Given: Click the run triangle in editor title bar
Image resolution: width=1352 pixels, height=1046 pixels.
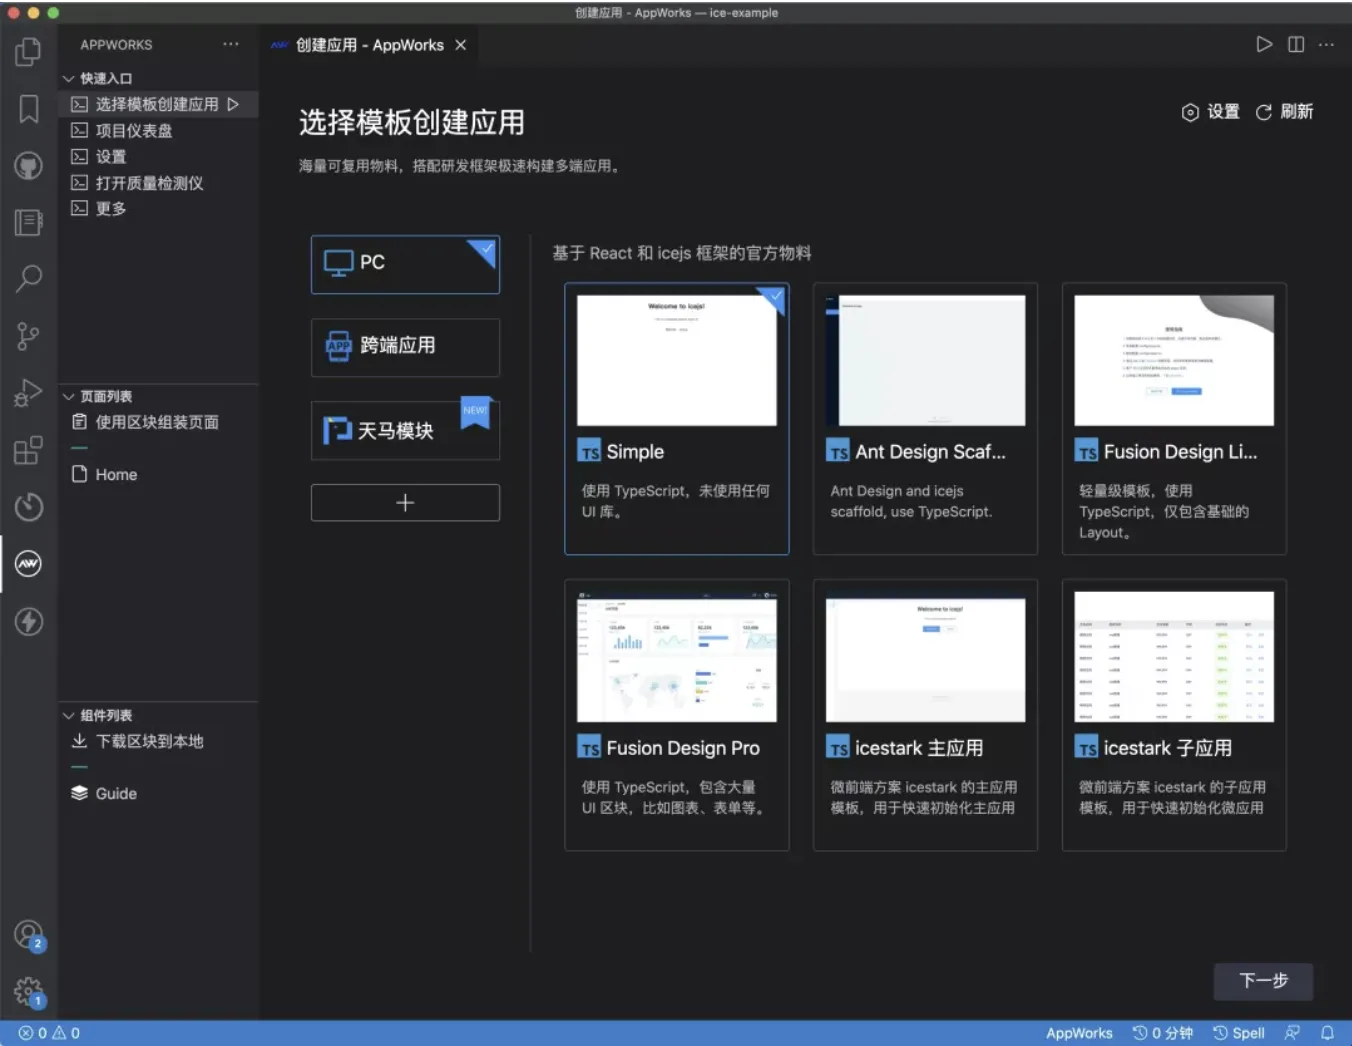Looking at the screenshot, I should [x=1264, y=44].
